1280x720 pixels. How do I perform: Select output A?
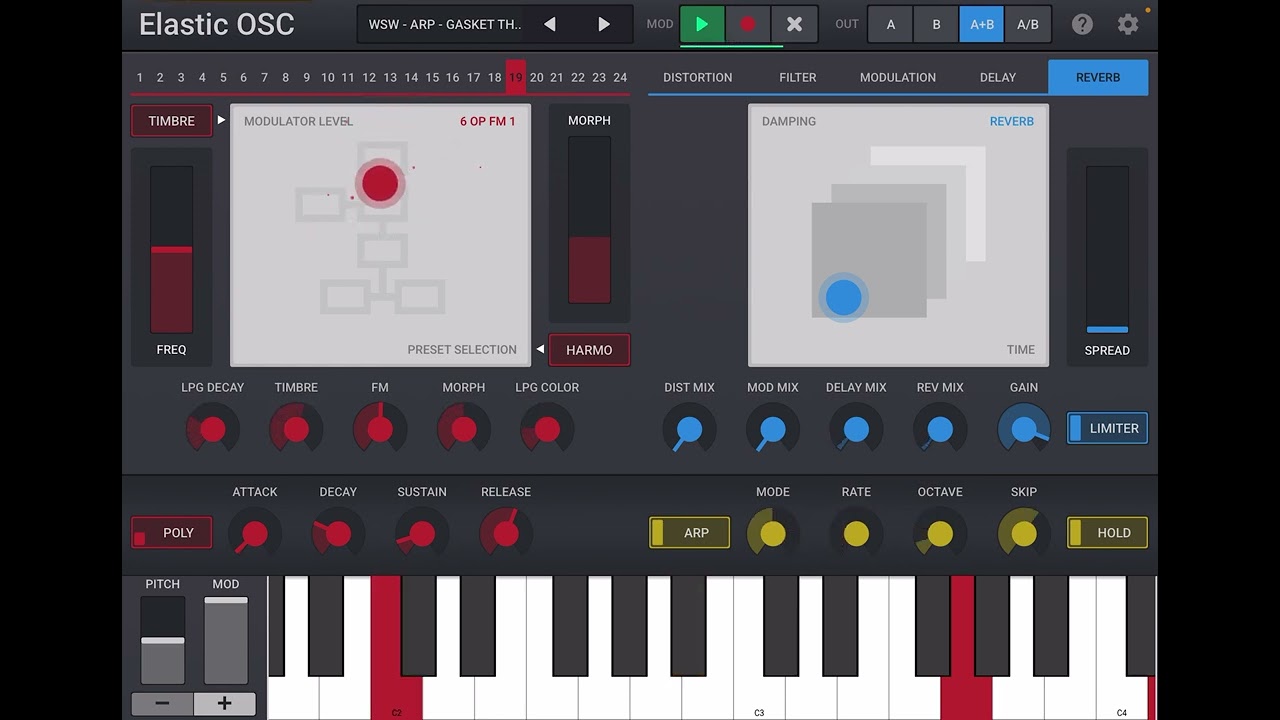tap(890, 24)
